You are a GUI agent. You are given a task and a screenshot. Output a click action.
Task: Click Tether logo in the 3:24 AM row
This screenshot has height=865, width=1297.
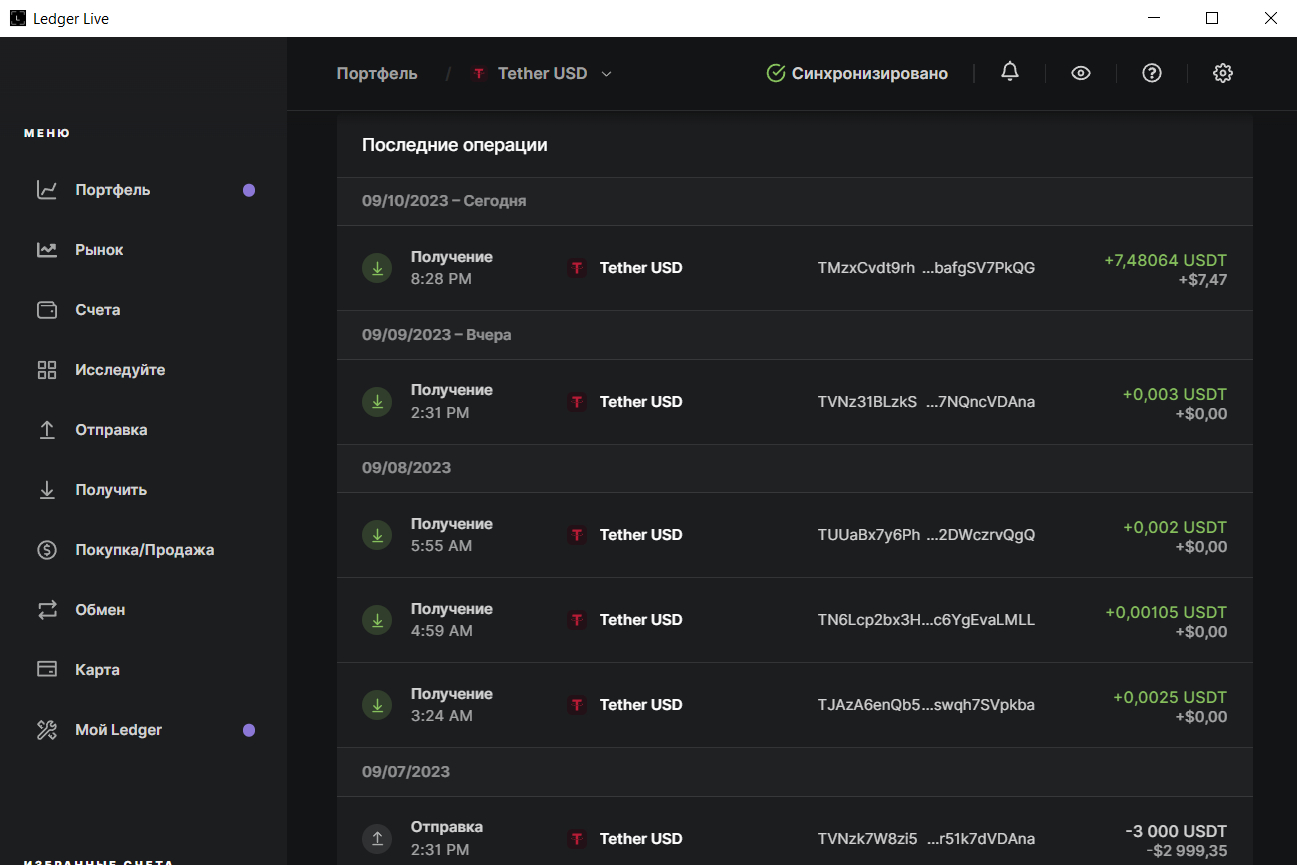pos(577,705)
